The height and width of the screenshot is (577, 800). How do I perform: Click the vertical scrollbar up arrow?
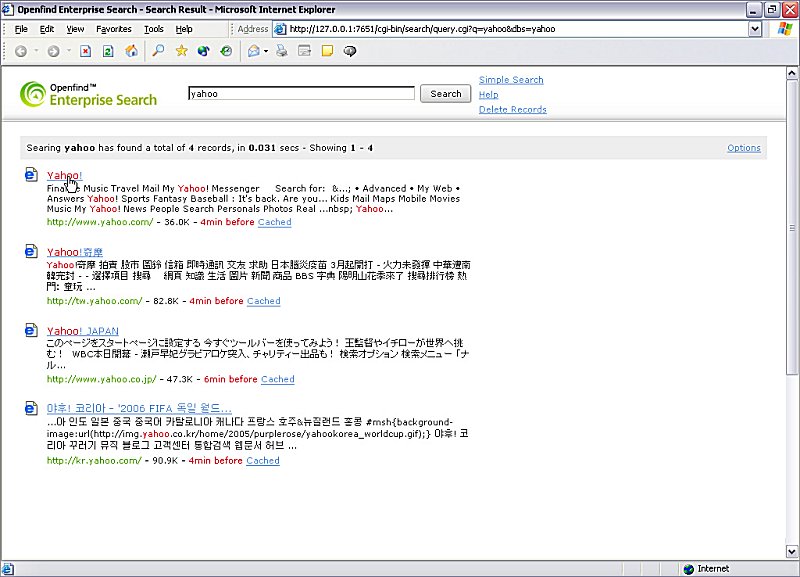coord(792,73)
